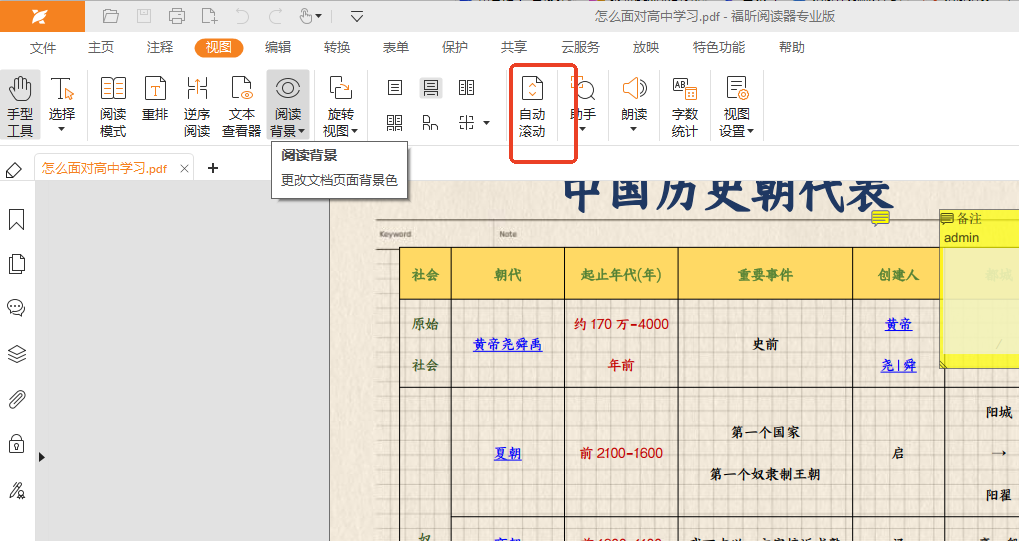Screen dimensions: 1019x541
Task: Switch to the 主页 tab
Action: pos(101,47)
